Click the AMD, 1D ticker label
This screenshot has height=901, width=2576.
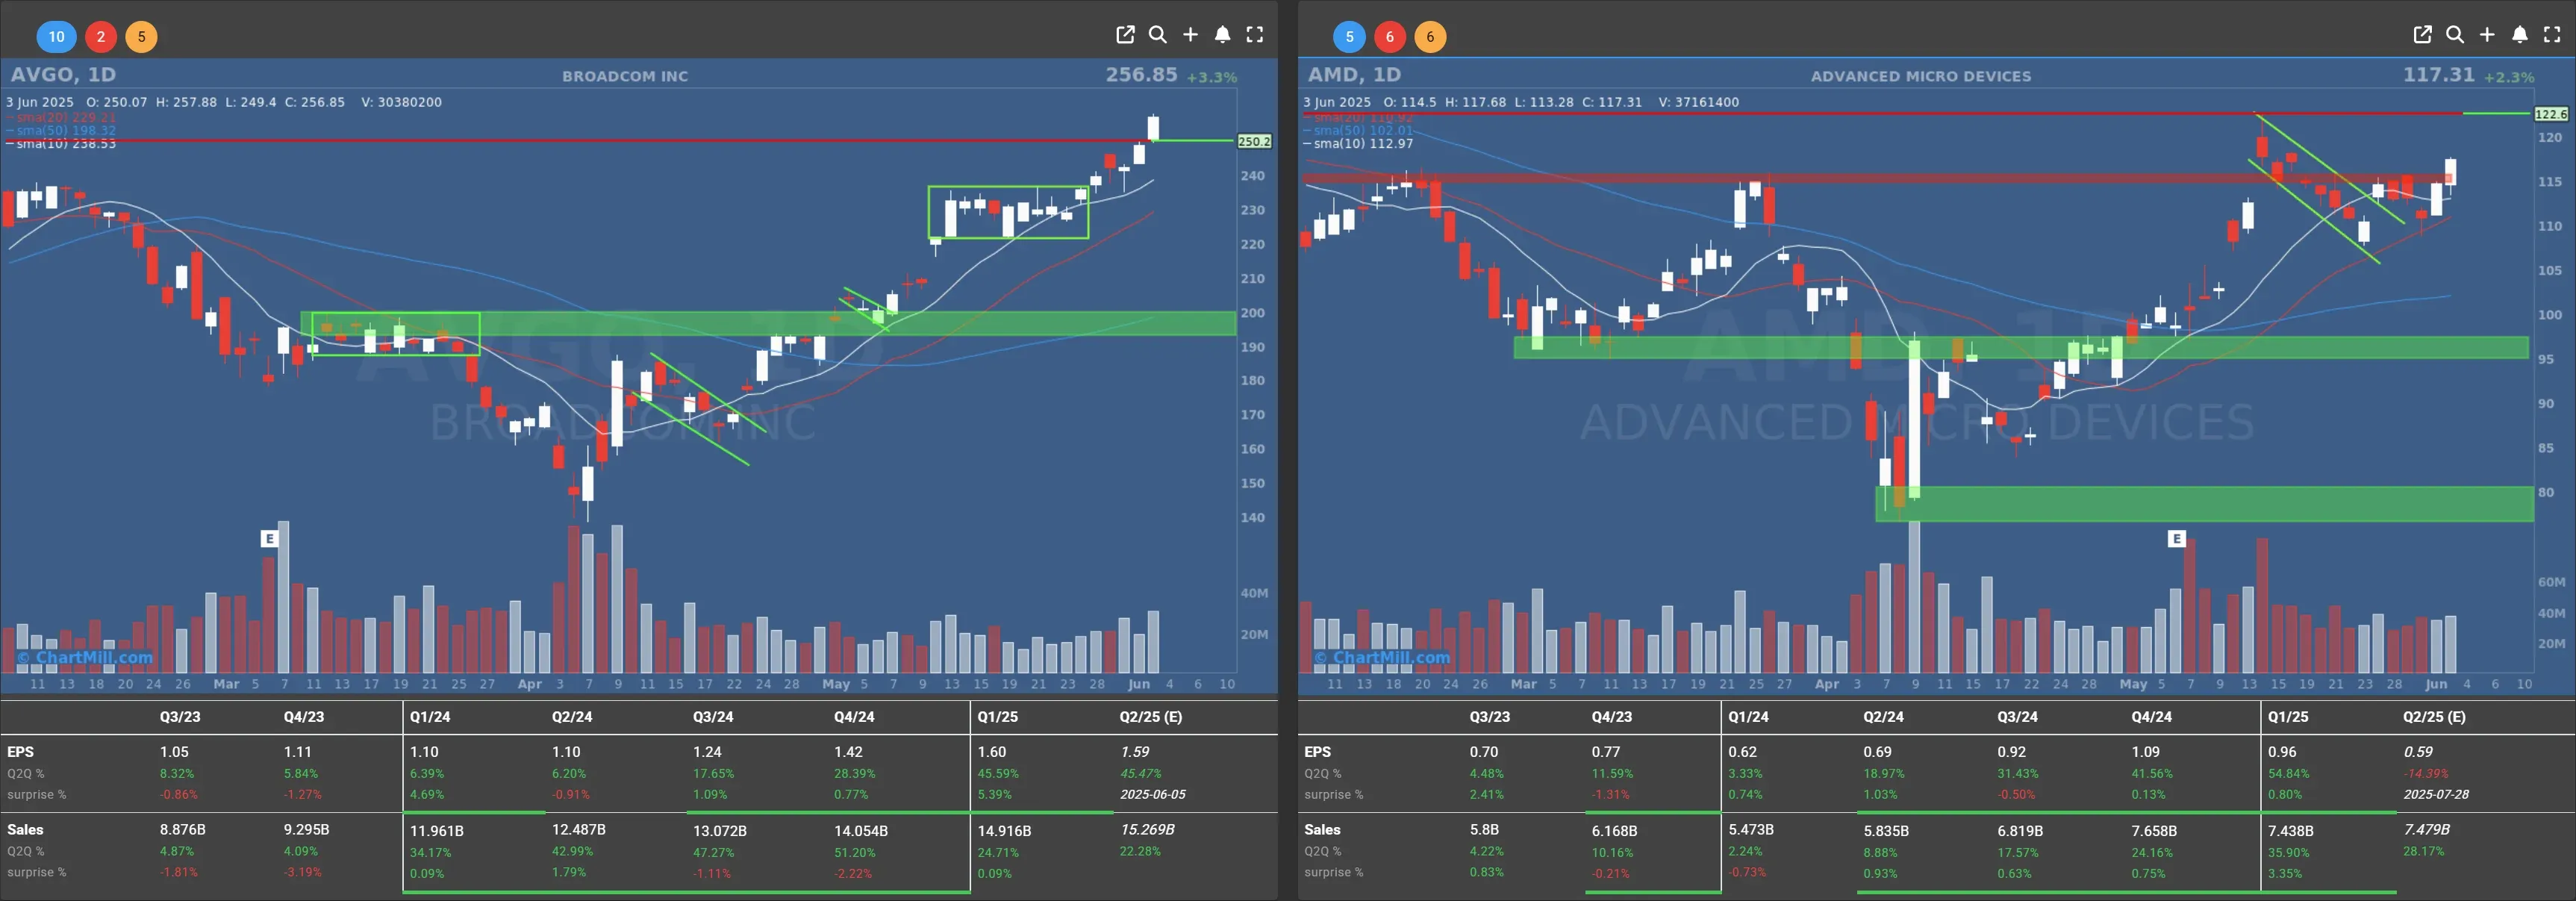(x=1355, y=74)
